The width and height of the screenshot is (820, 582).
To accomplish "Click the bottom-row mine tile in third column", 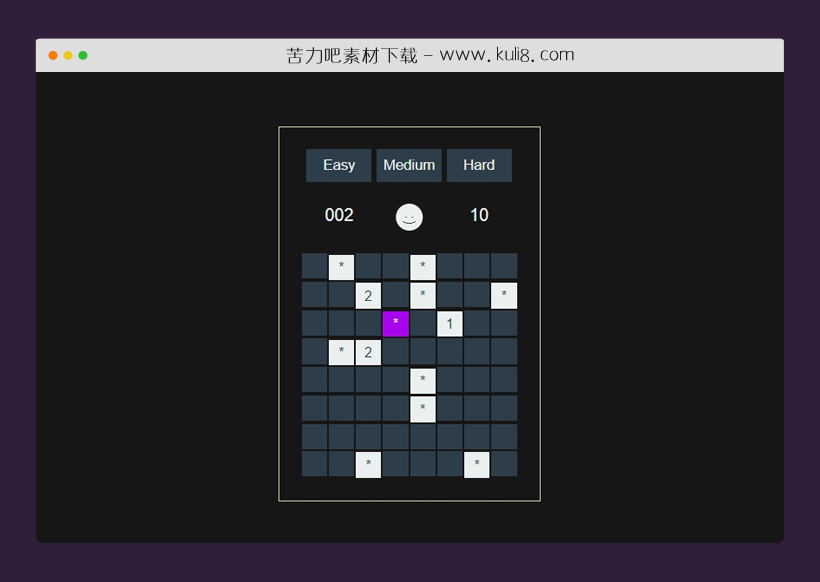I will [368, 465].
